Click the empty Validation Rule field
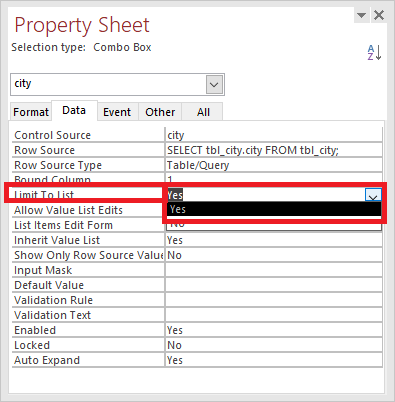The image size is (395, 402). [x=274, y=300]
